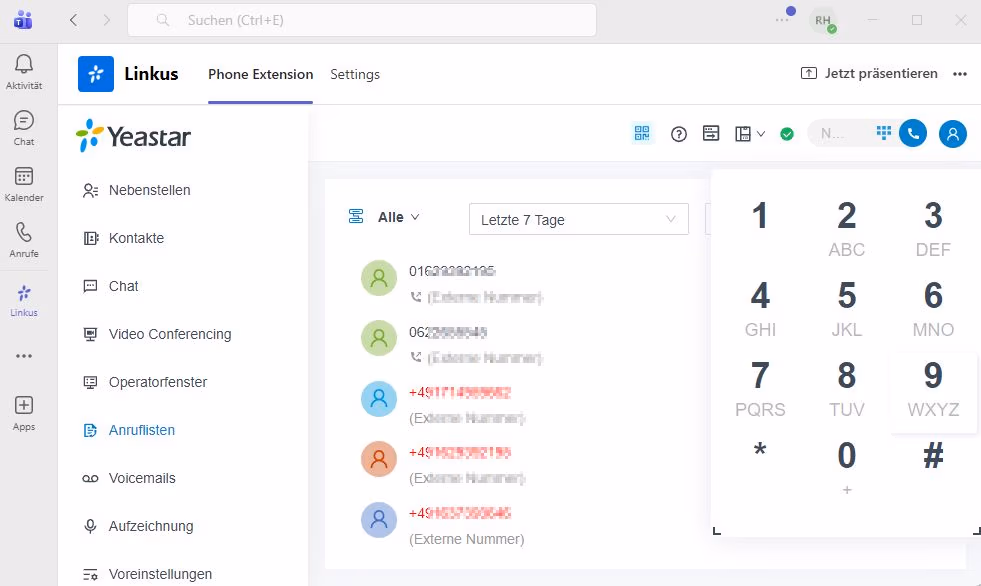Image resolution: width=981 pixels, height=586 pixels.
Task: Open the Voicemails section
Action: tap(141, 478)
